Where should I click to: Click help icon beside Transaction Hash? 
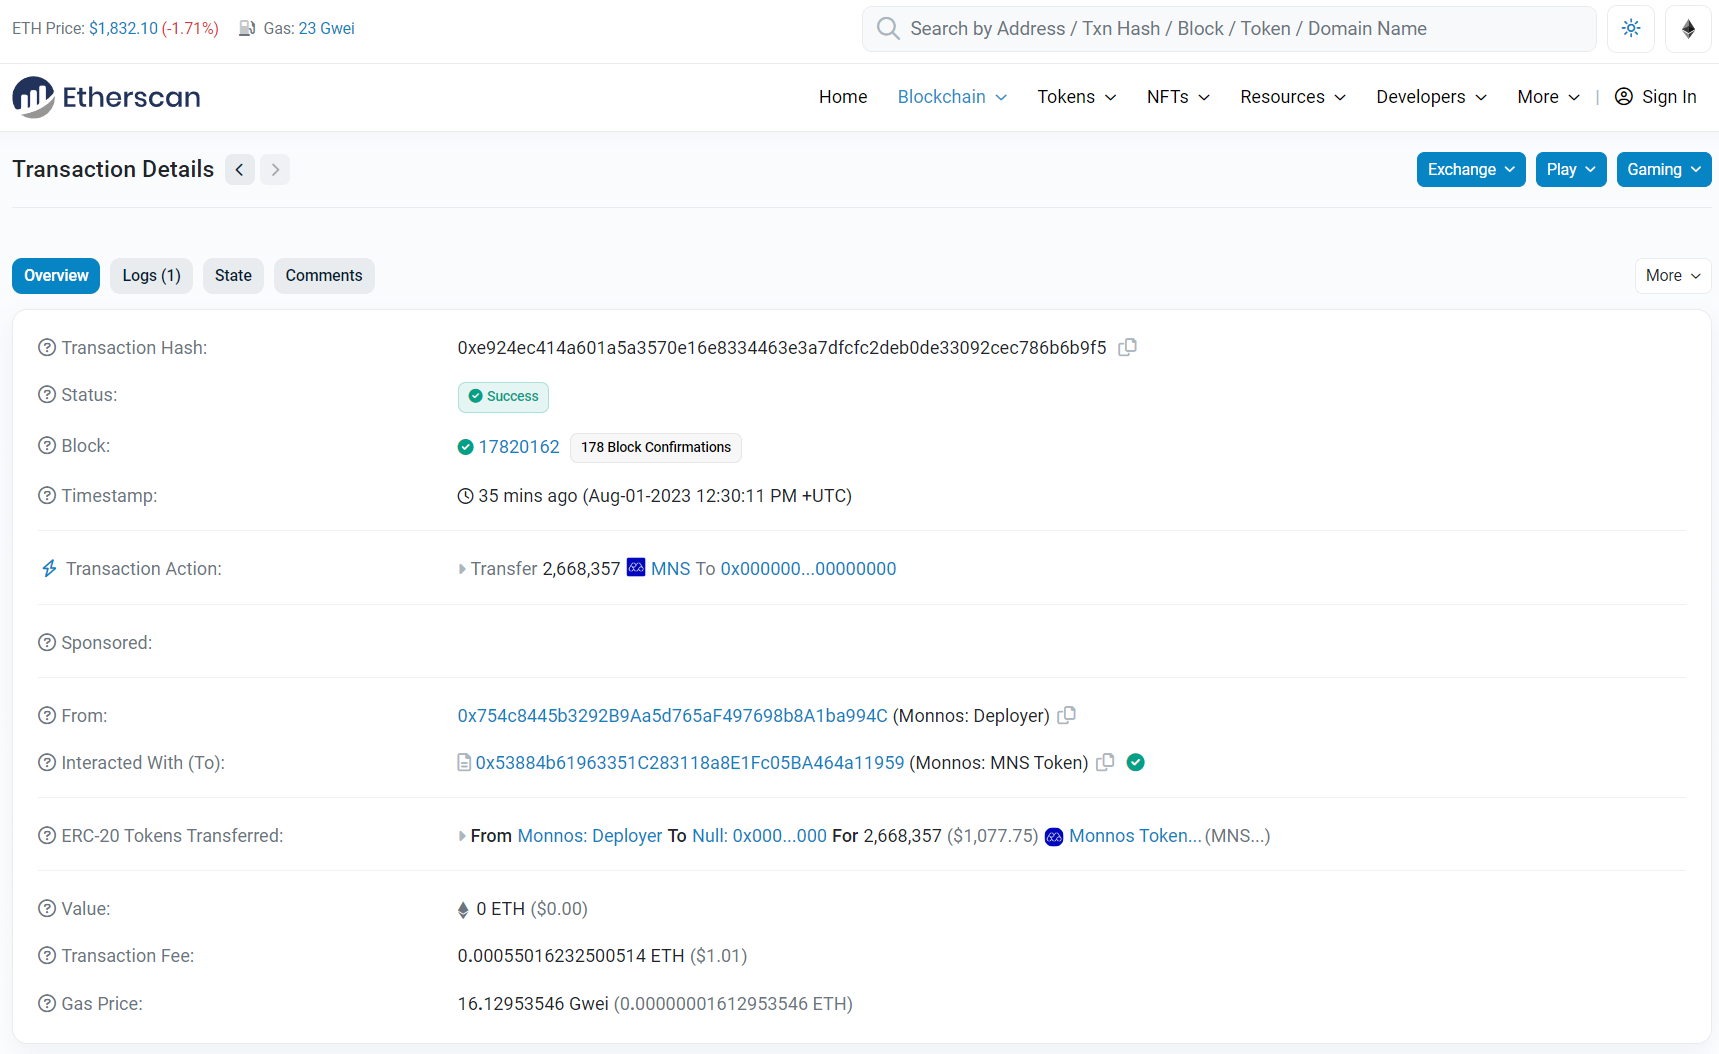(47, 348)
